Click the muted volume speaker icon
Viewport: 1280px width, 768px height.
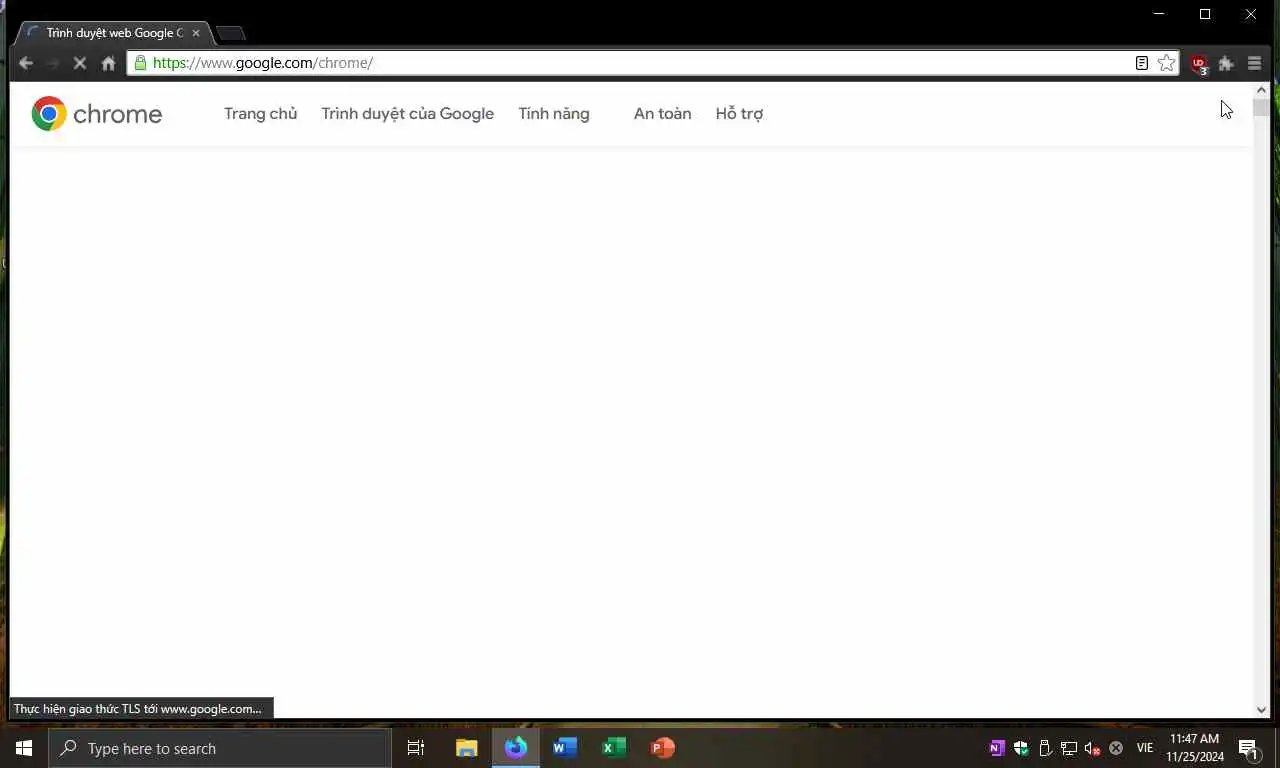point(1093,748)
